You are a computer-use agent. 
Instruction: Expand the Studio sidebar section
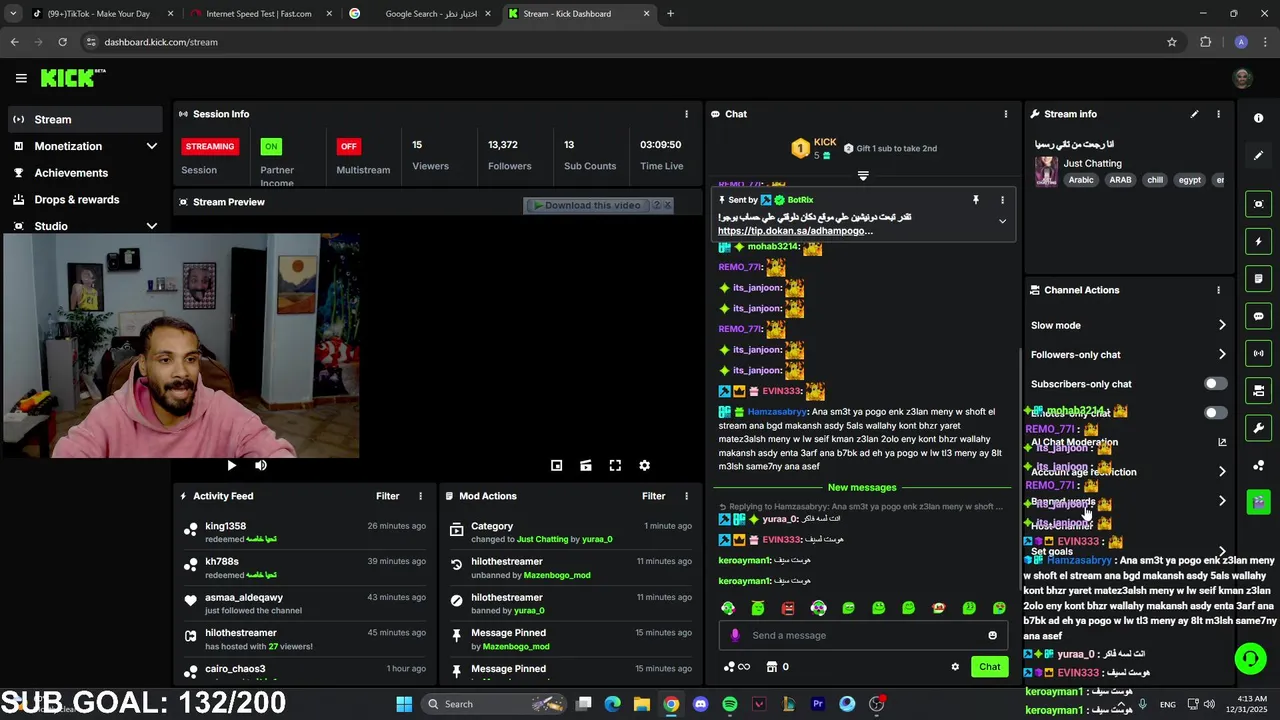tap(152, 226)
